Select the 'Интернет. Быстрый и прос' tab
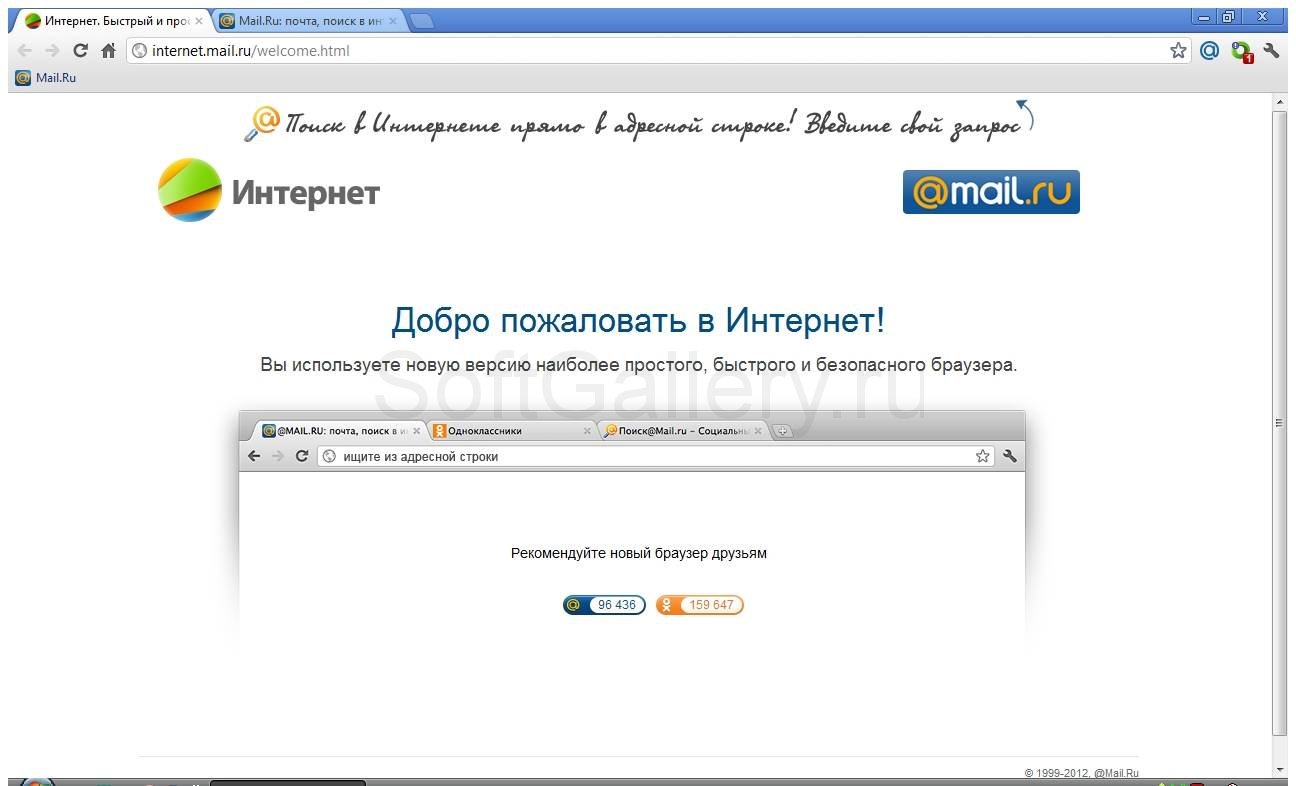Viewport: 1296px width, 786px height. tap(113, 21)
